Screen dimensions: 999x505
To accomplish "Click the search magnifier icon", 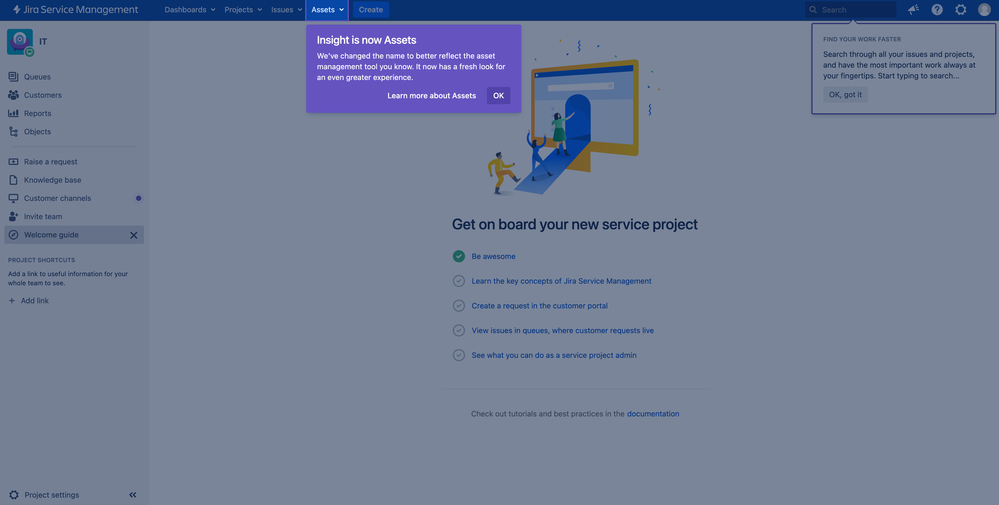I will (x=813, y=10).
